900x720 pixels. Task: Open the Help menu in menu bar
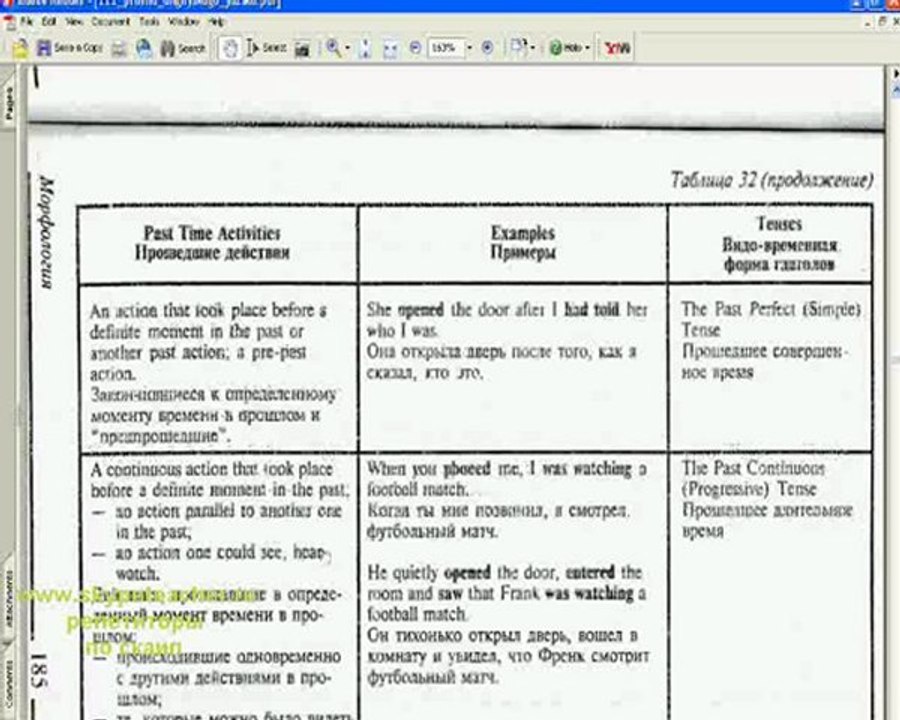(x=216, y=22)
